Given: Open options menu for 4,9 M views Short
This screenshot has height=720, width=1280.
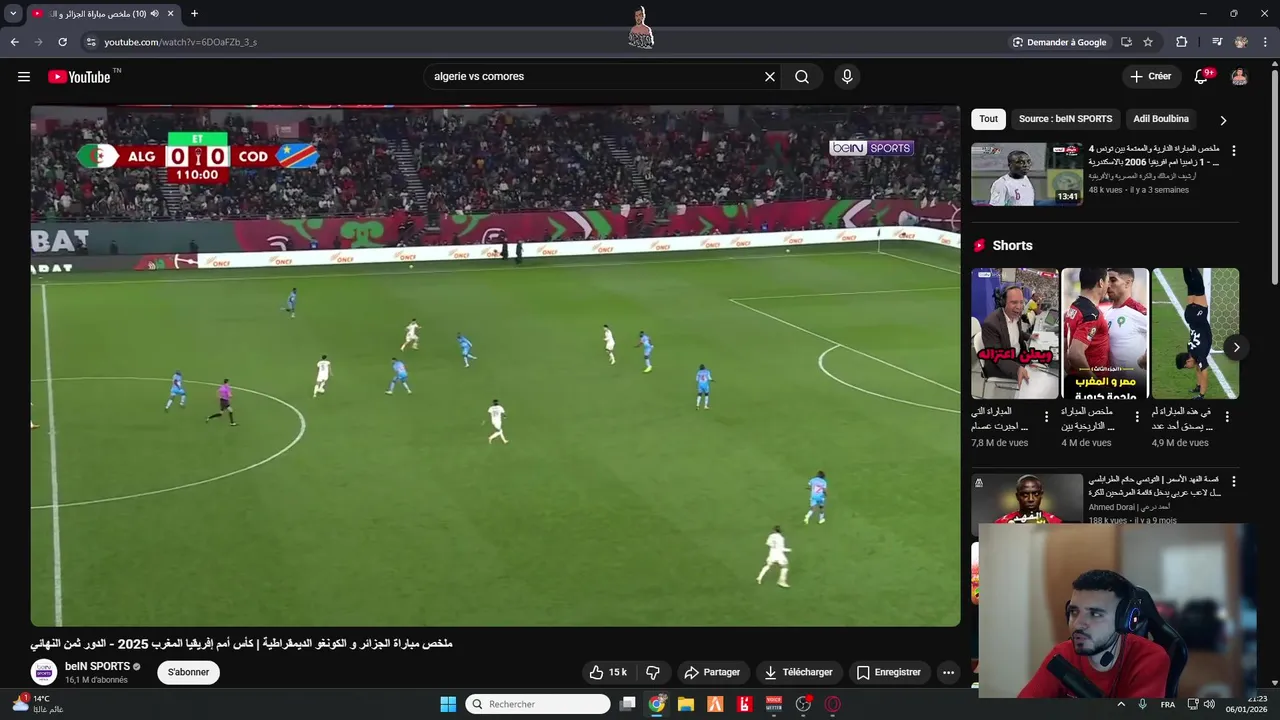Looking at the screenshot, I should [x=1227, y=416].
